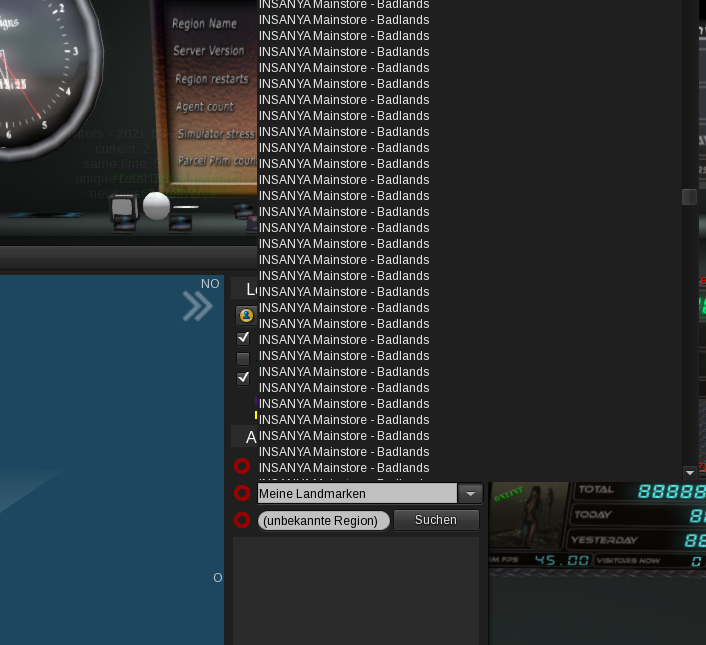Click the red circle icon beside unbekannte Region field
This screenshot has height=645, width=706.
click(x=242, y=520)
